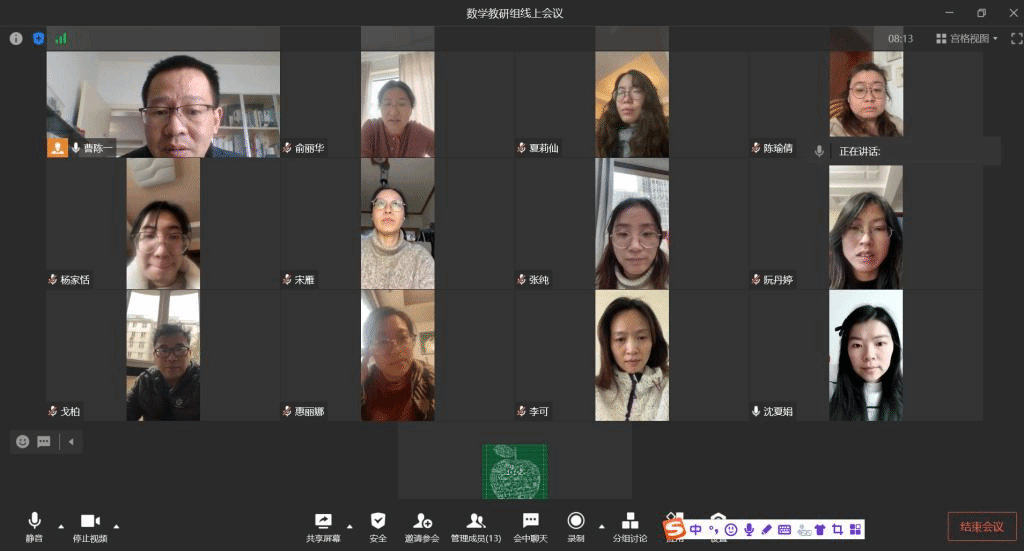
Task: End the meeting via 结束会议
Action: (x=982, y=527)
